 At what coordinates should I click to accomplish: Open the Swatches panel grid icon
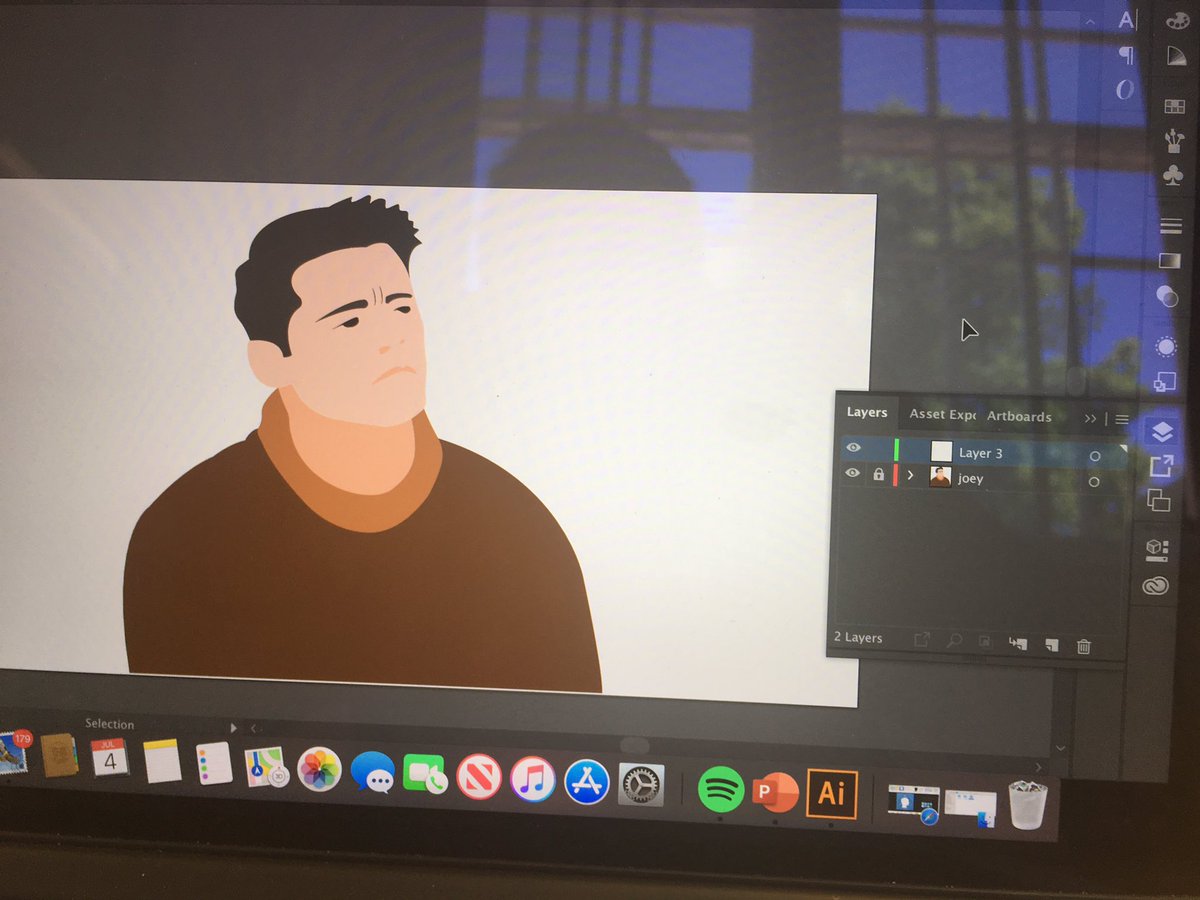(x=1173, y=106)
